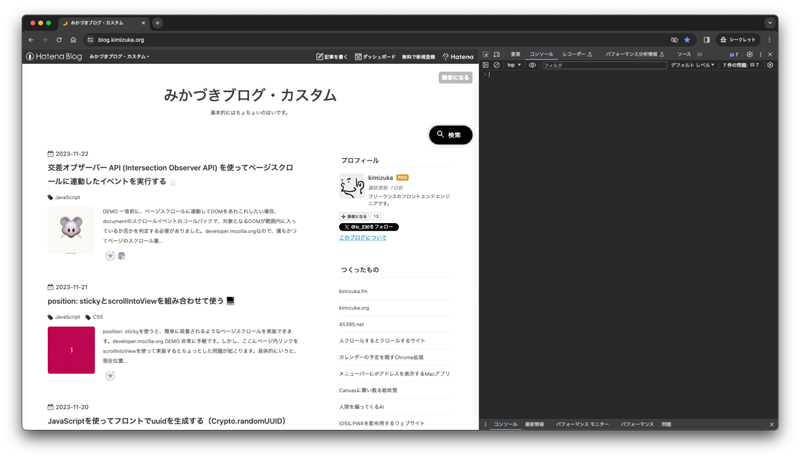Open the drawer kebab menu at bottom
Screen dimensions: 800x459
pyautogui.click(x=485, y=424)
